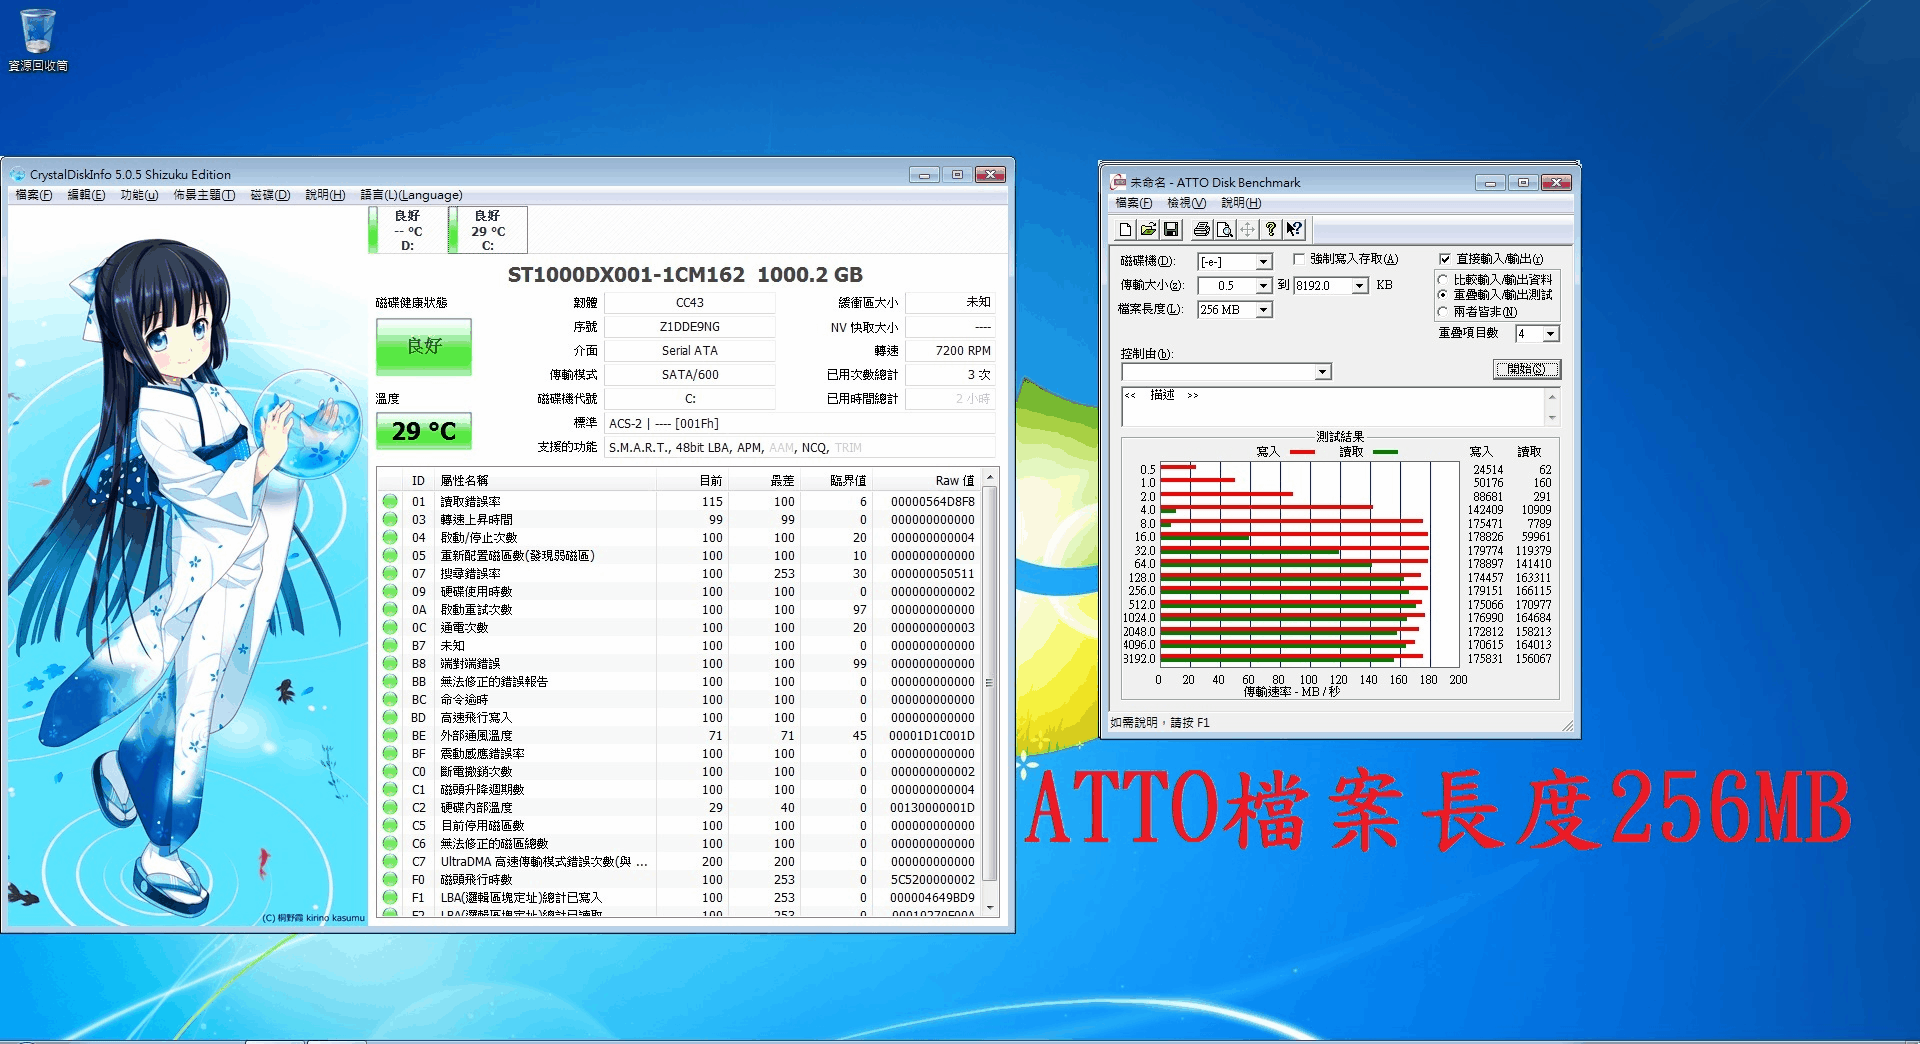Click the Print icon in ATTO toolbar
This screenshot has width=1920, height=1044.
1201,230
